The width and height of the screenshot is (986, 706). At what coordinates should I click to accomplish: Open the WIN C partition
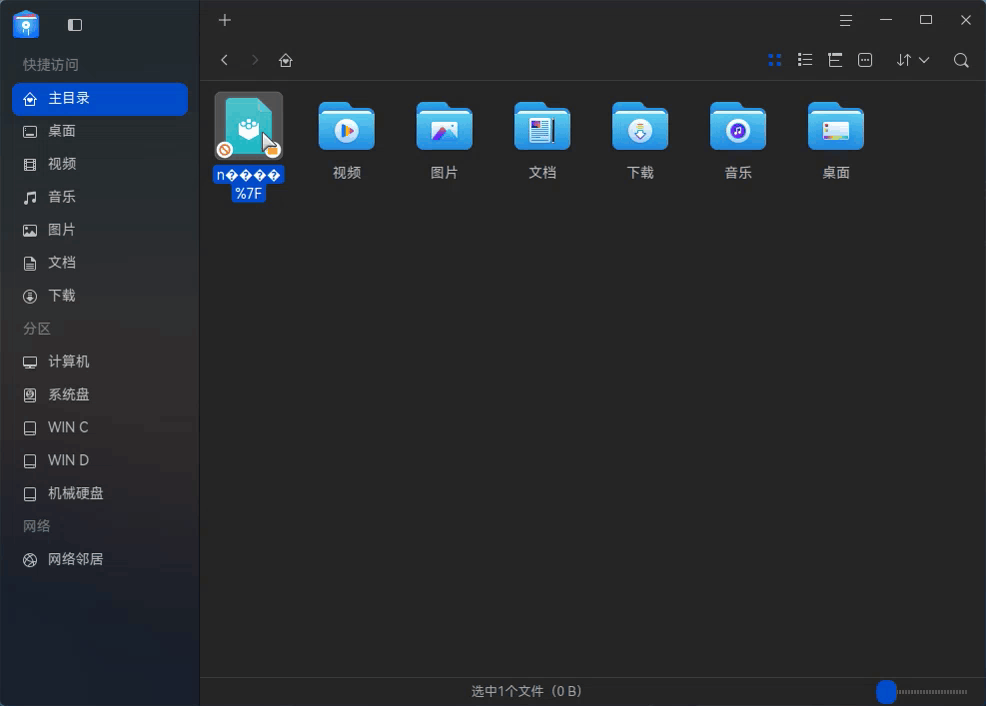tap(100, 427)
